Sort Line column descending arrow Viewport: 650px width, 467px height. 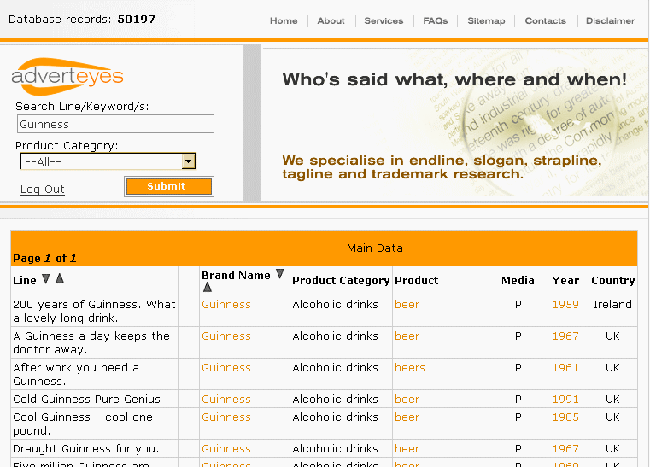(46, 278)
